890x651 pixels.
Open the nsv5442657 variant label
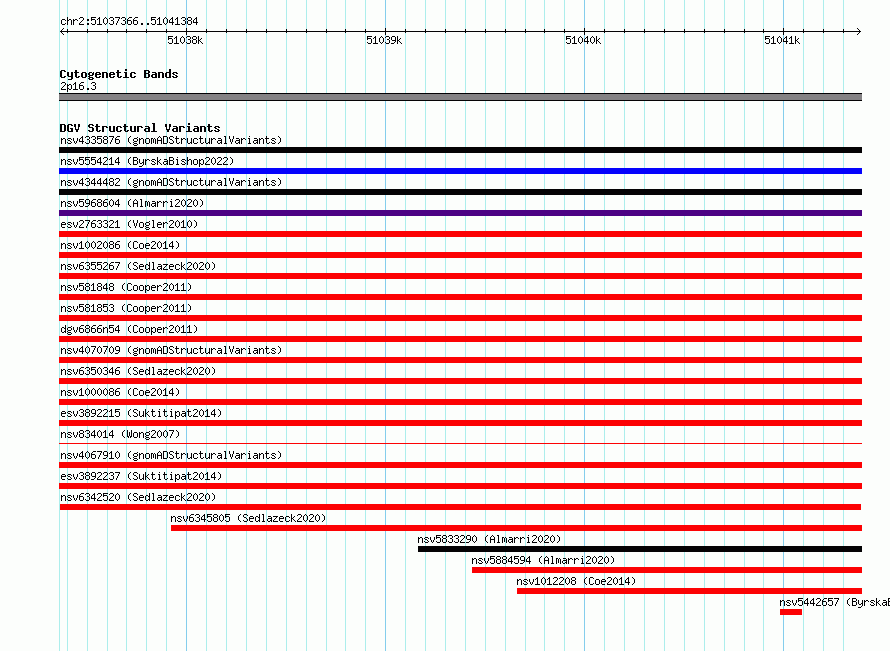coord(834,602)
